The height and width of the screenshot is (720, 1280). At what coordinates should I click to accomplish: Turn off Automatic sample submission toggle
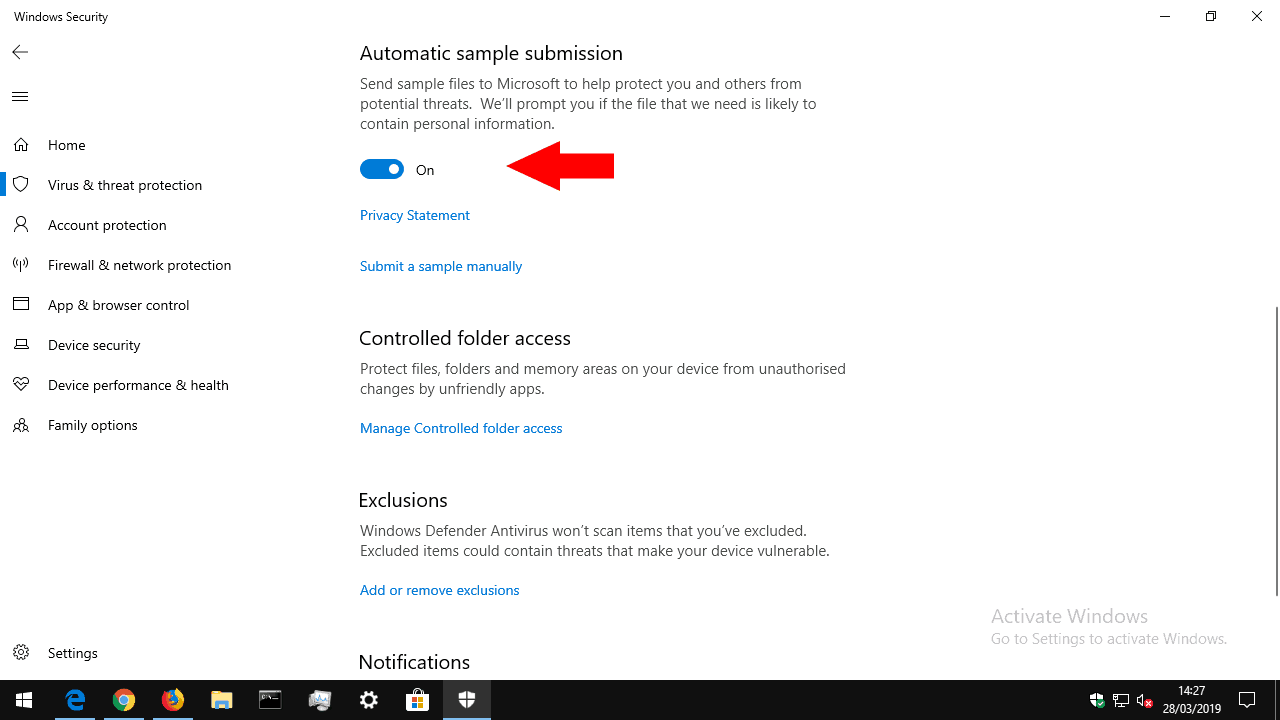pyautogui.click(x=382, y=170)
